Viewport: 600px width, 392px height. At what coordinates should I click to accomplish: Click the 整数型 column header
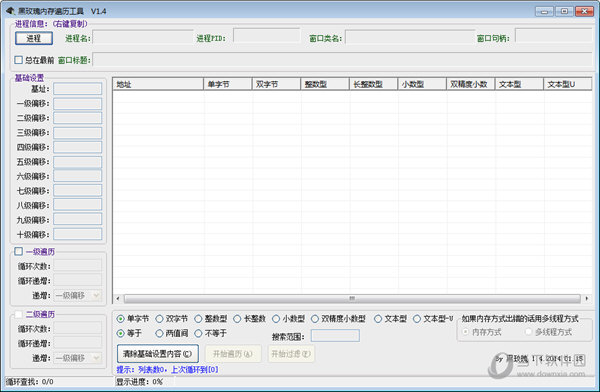[x=325, y=84]
